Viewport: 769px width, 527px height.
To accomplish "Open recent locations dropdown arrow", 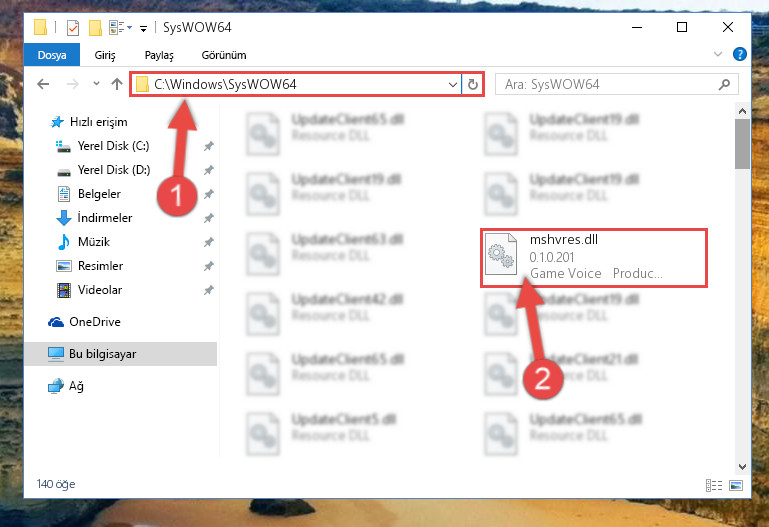I will pyautogui.click(x=97, y=84).
